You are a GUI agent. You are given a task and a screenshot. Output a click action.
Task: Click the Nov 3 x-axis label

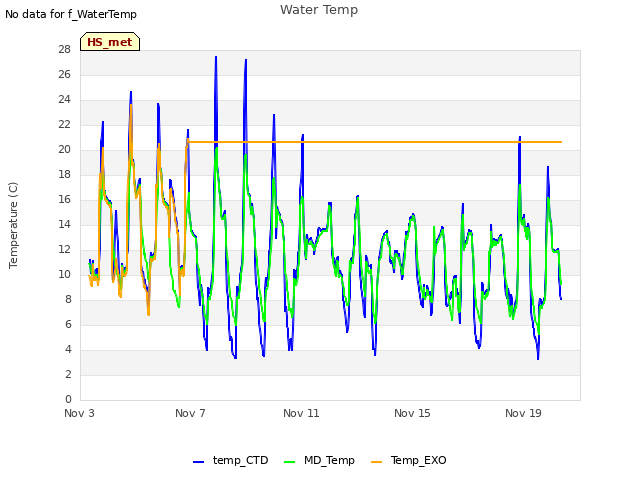point(79,413)
